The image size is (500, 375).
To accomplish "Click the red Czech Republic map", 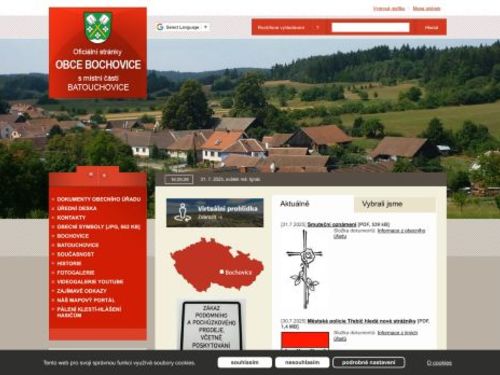I will pos(217,265).
